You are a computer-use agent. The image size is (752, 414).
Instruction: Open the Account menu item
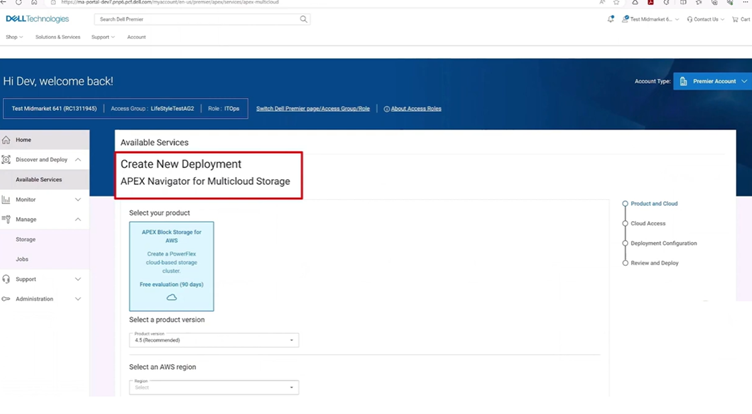point(136,37)
